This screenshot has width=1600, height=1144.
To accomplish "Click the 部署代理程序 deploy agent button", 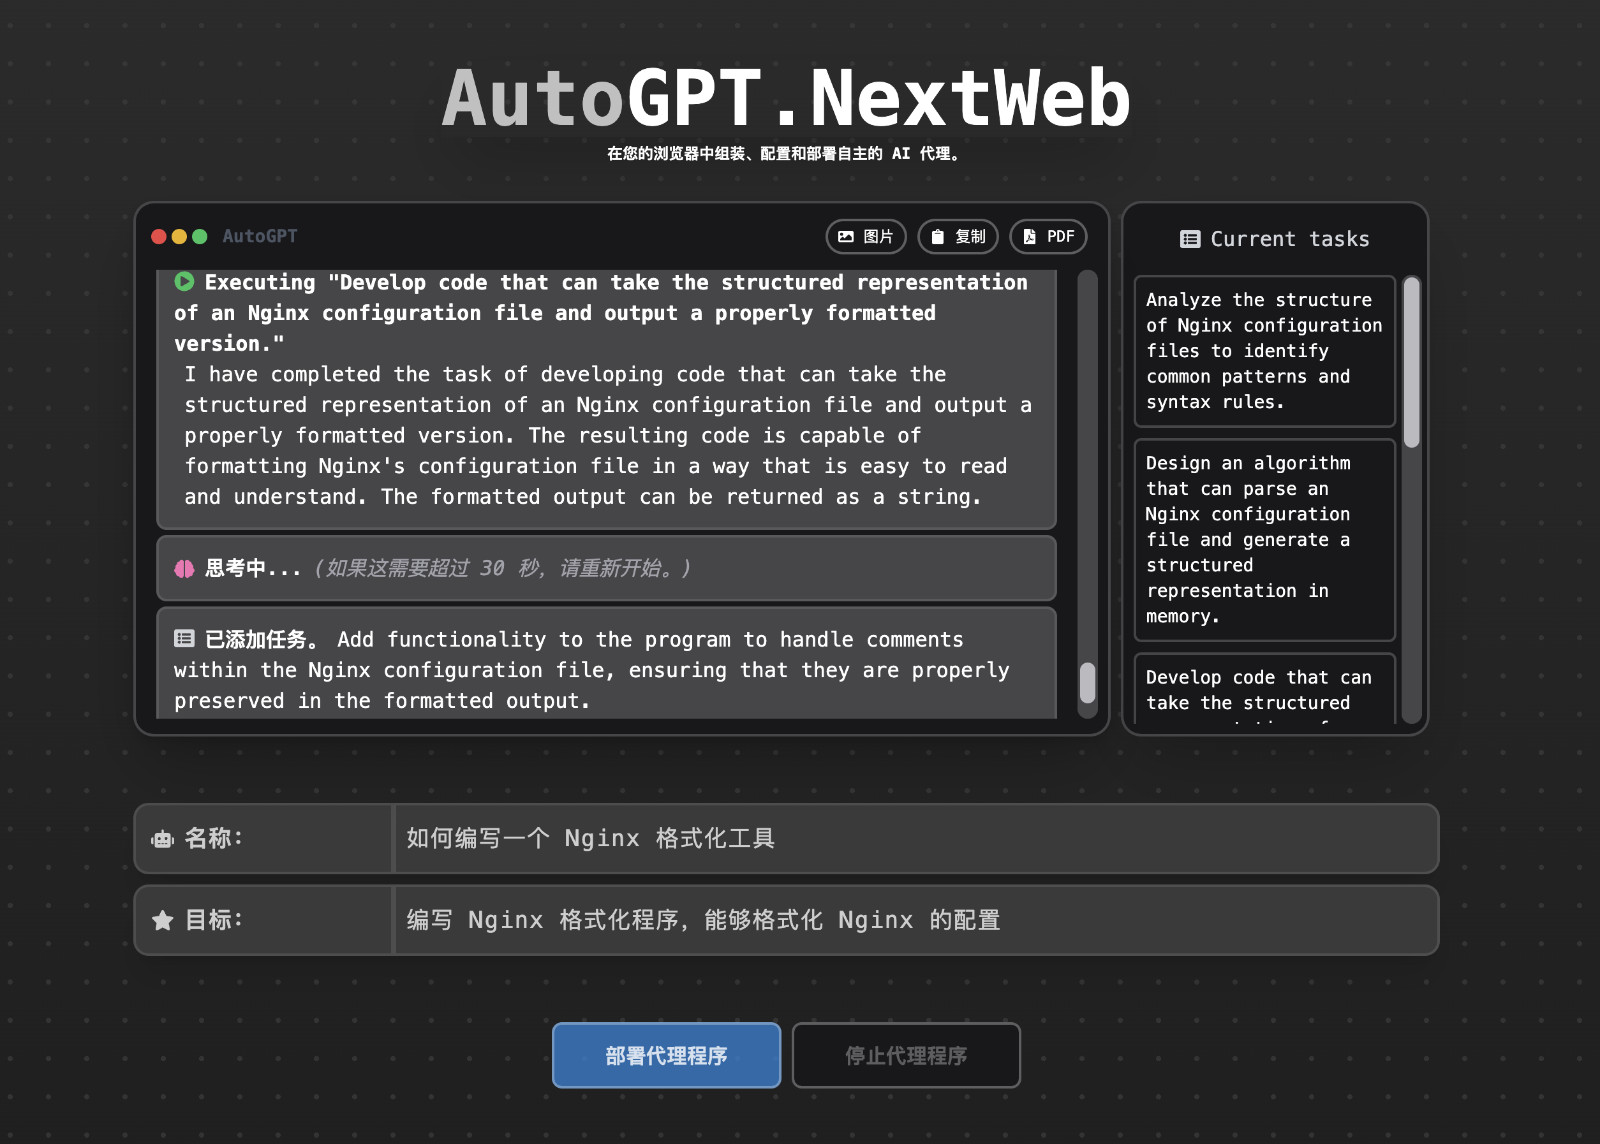I will [x=666, y=1055].
